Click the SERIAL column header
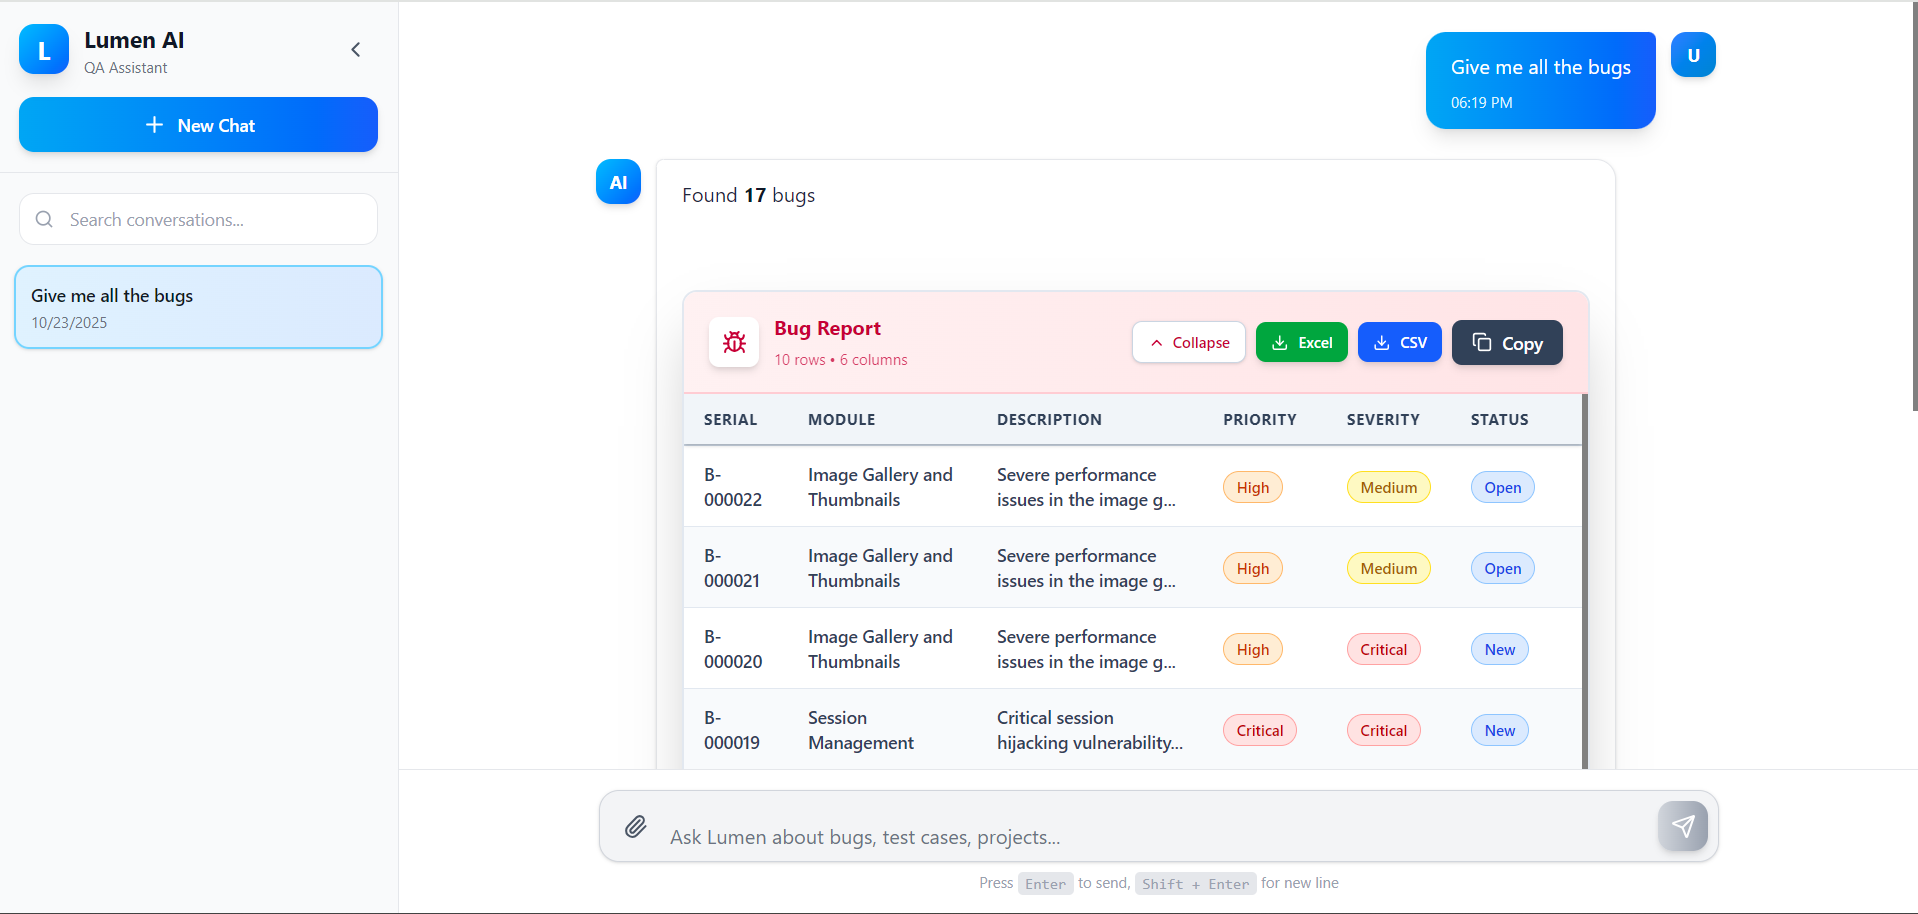Viewport: 1918px width, 914px height. click(730, 420)
